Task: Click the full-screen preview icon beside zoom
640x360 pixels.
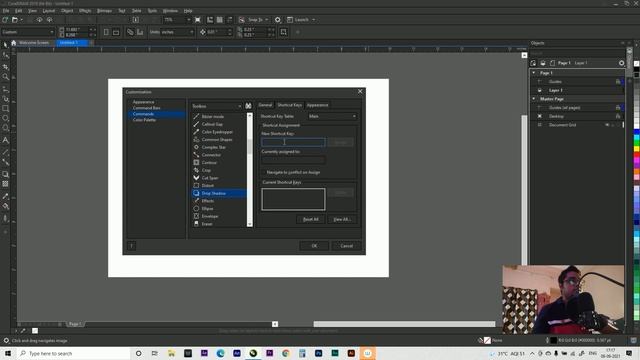Action: click(x=198, y=20)
